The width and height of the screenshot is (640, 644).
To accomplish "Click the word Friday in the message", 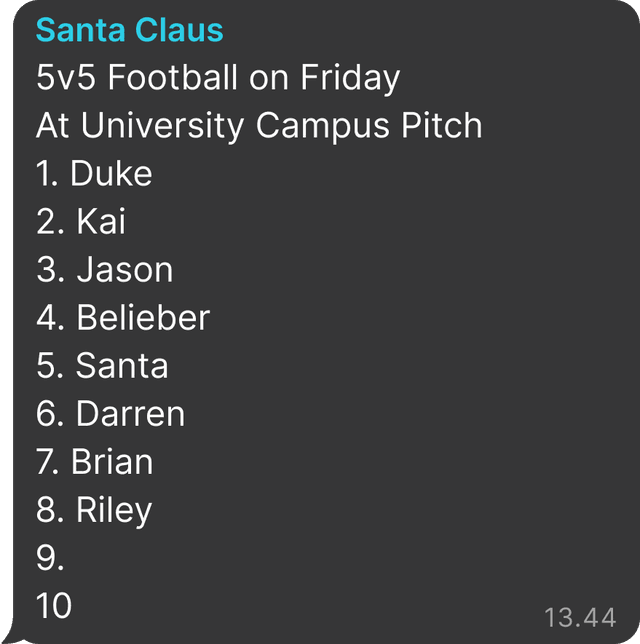I will 350,78.
